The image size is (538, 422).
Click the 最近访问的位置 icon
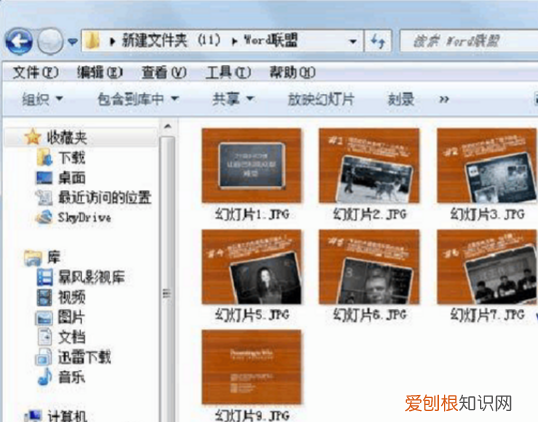44,198
